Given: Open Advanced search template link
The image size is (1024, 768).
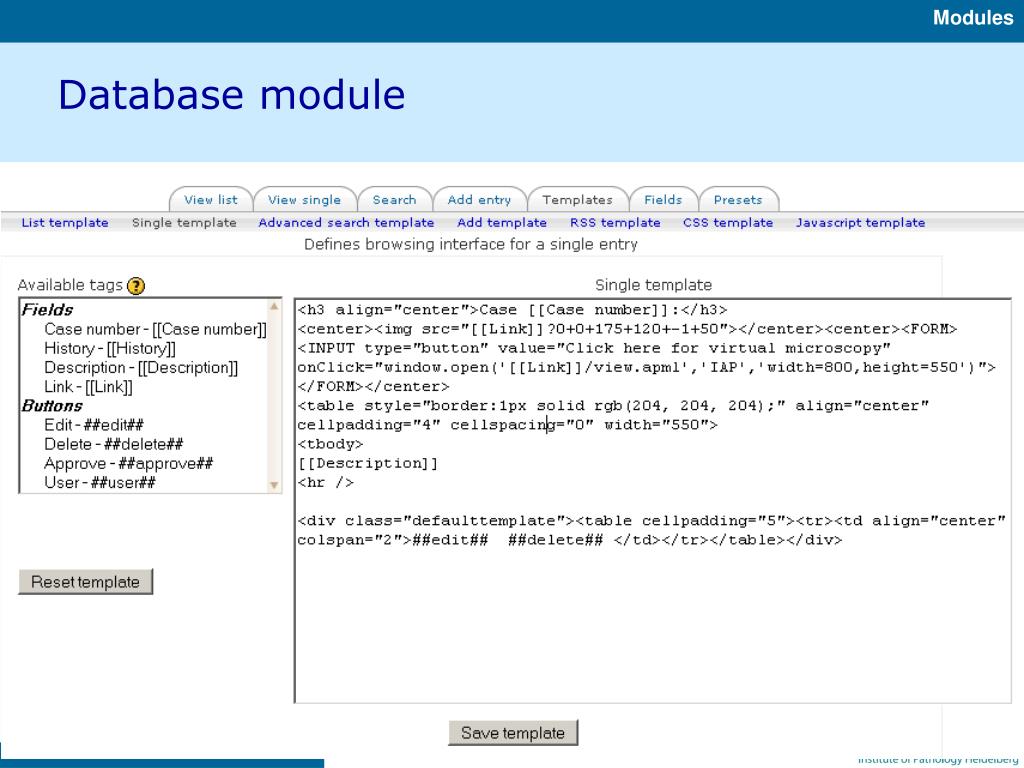Looking at the screenshot, I should tap(346, 223).
